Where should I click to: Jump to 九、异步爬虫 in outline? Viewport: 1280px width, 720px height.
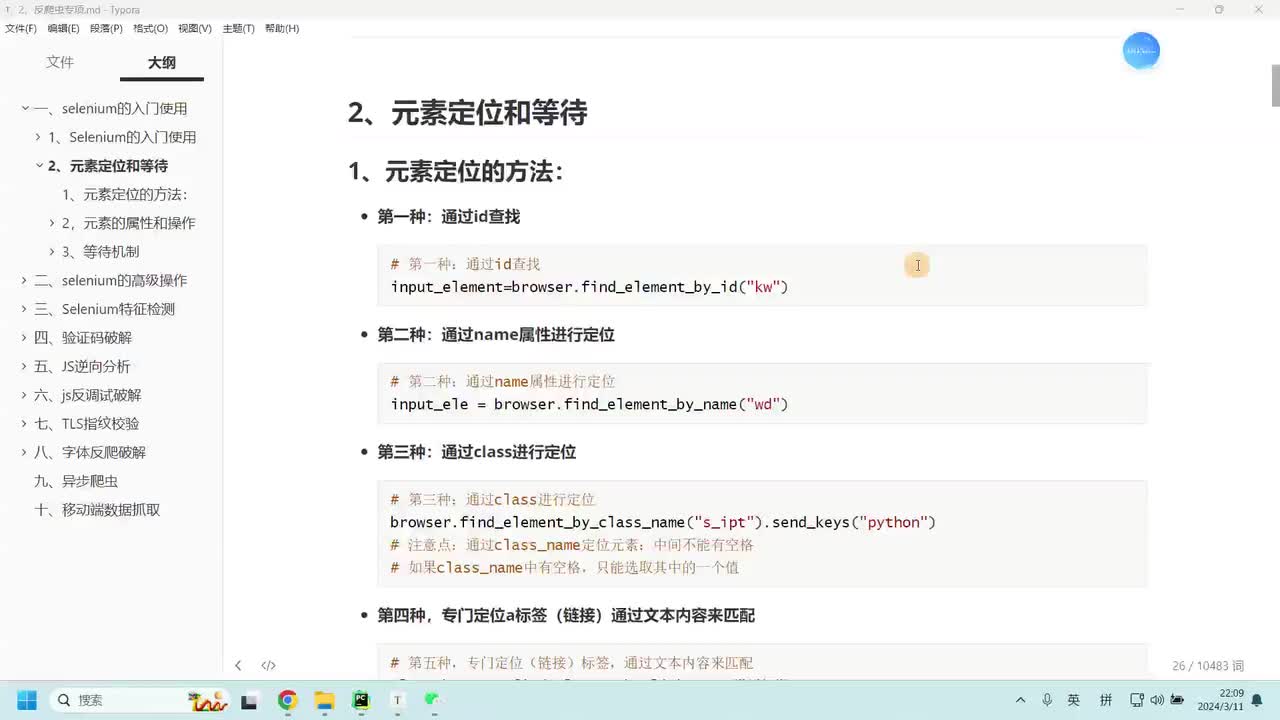[x=76, y=481]
